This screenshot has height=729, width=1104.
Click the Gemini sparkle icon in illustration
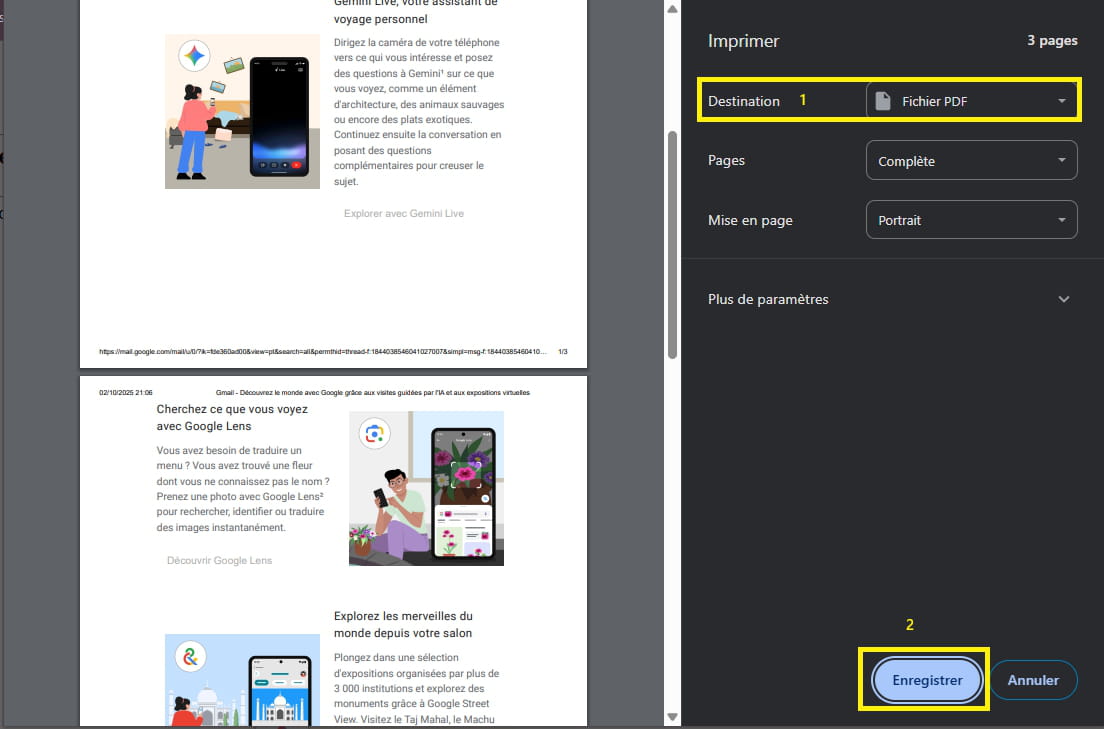pos(194,56)
